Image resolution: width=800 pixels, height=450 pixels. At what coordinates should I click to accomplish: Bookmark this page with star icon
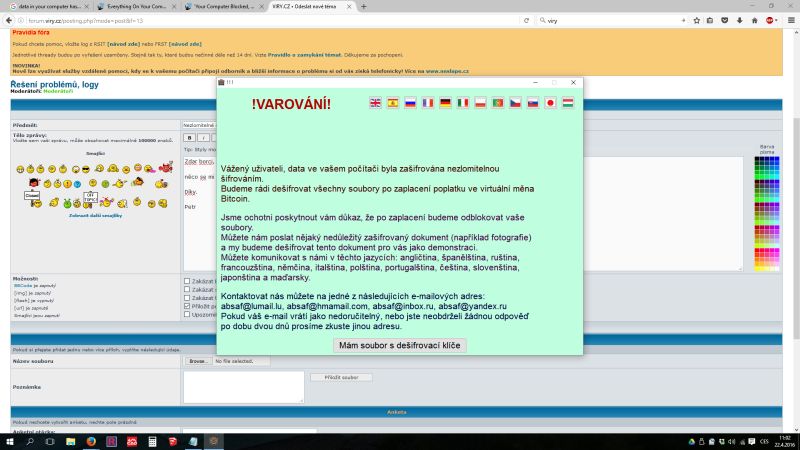pos(696,20)
